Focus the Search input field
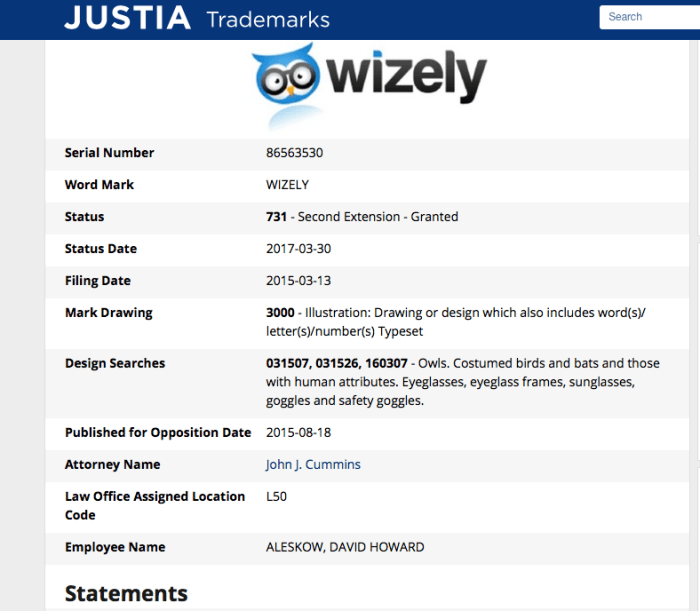700x611 pixels. 650,17
